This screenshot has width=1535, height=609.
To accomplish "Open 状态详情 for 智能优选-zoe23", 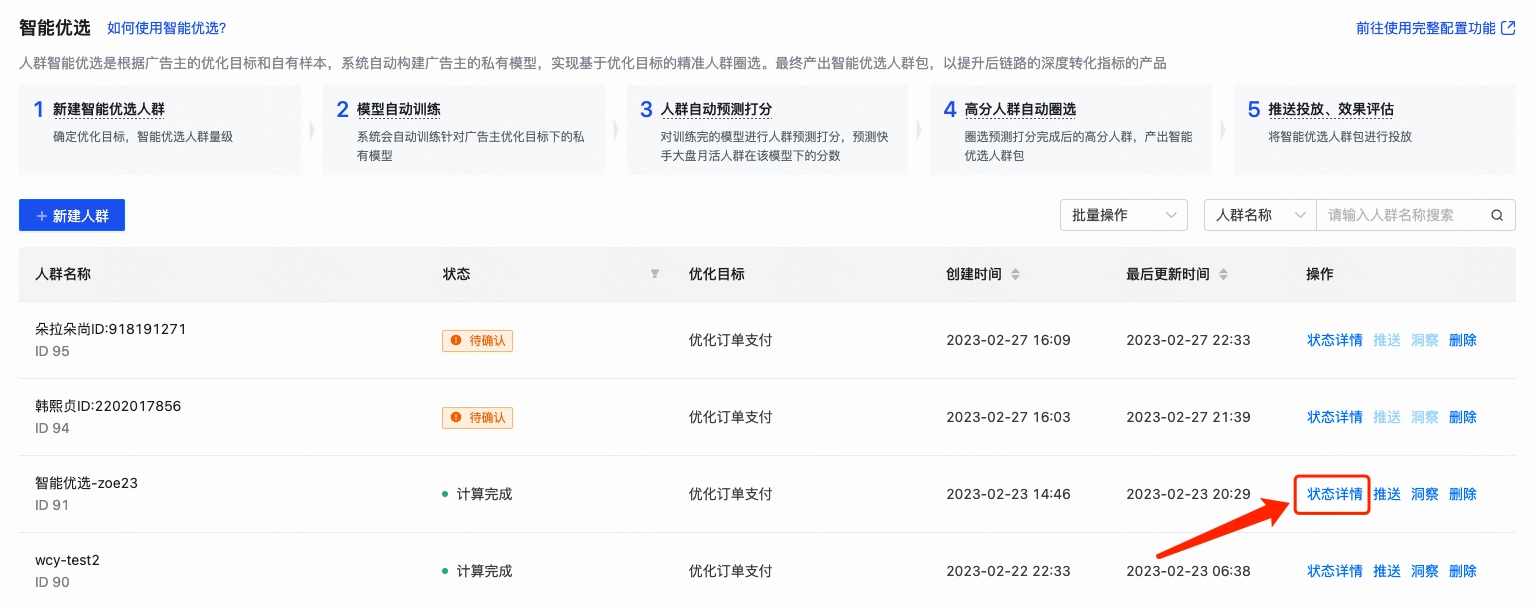I will click(1334, 494).
